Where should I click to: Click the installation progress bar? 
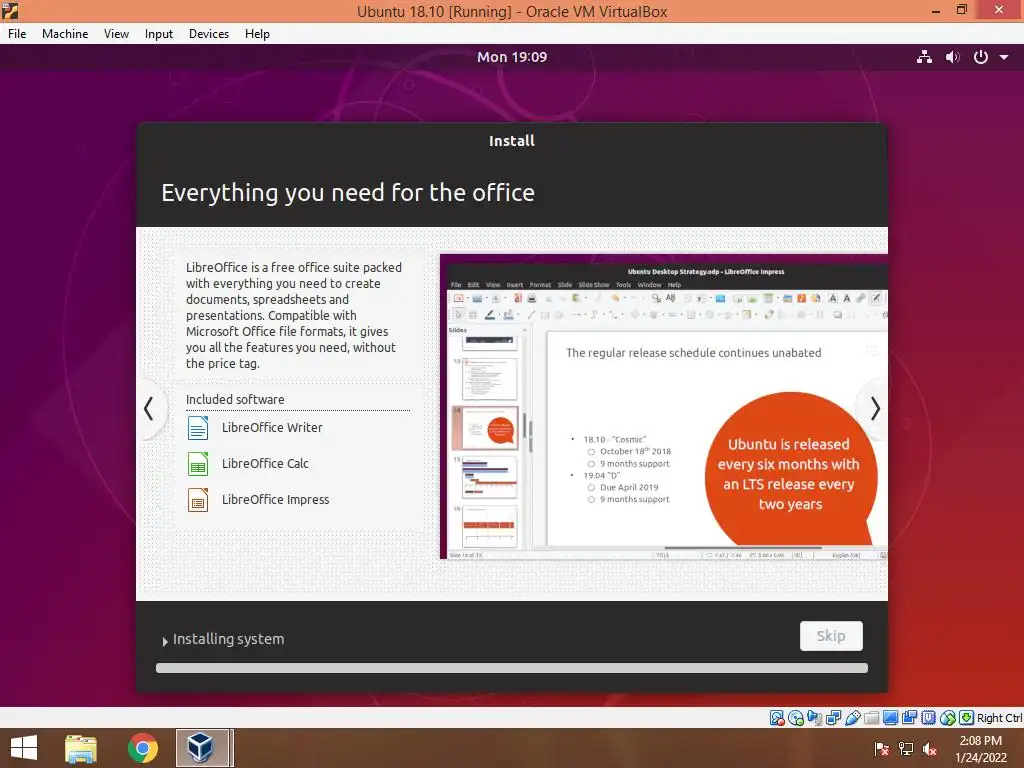tap(512, 668)
